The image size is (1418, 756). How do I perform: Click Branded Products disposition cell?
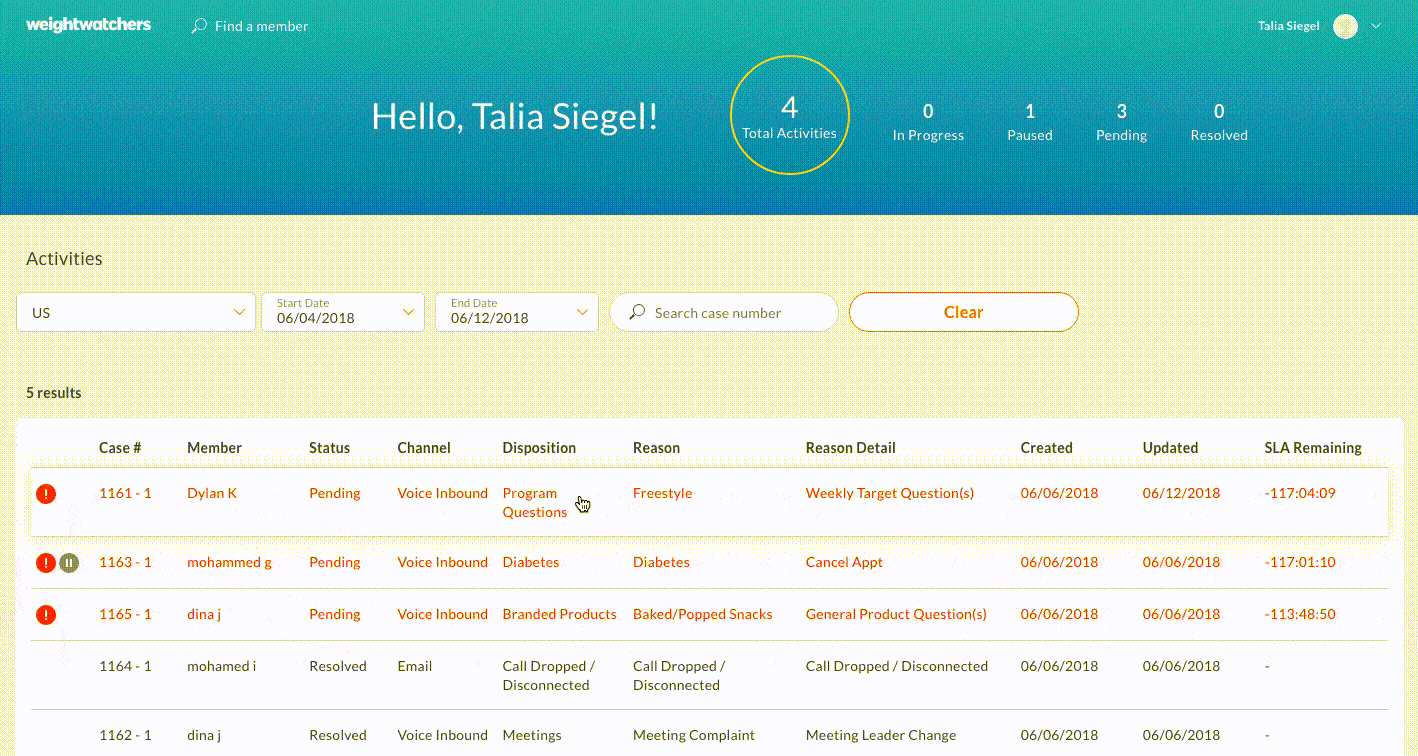click(x=560, y=614)
